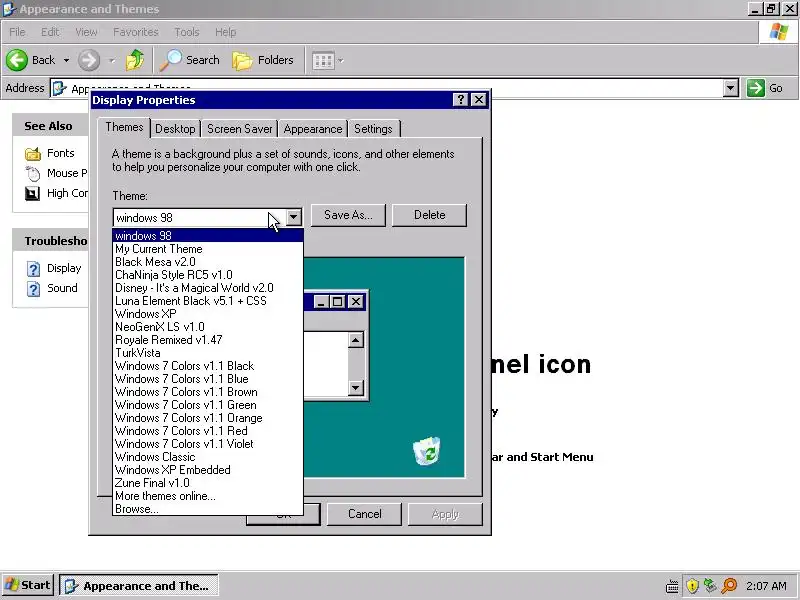Click the Recycle Bin in theme preview

(427, 451)
